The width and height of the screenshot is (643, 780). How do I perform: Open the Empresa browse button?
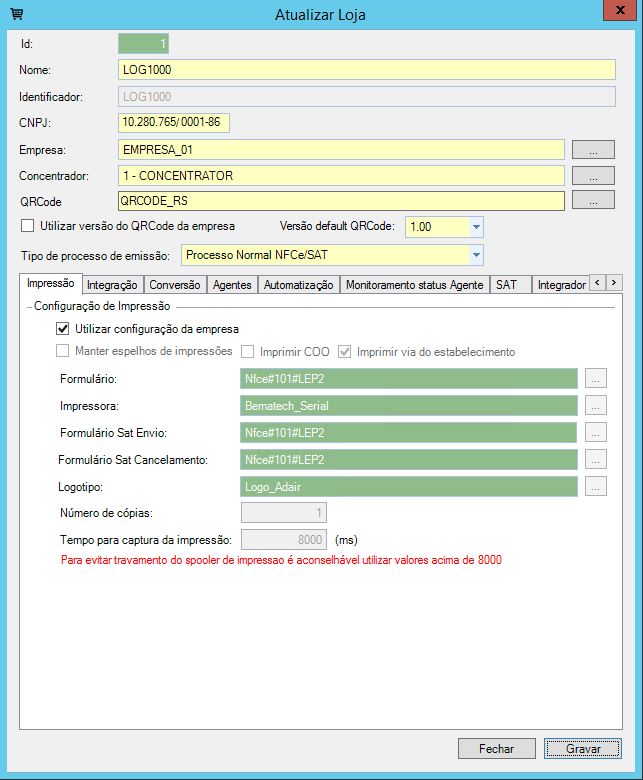(x=594, y=150)
